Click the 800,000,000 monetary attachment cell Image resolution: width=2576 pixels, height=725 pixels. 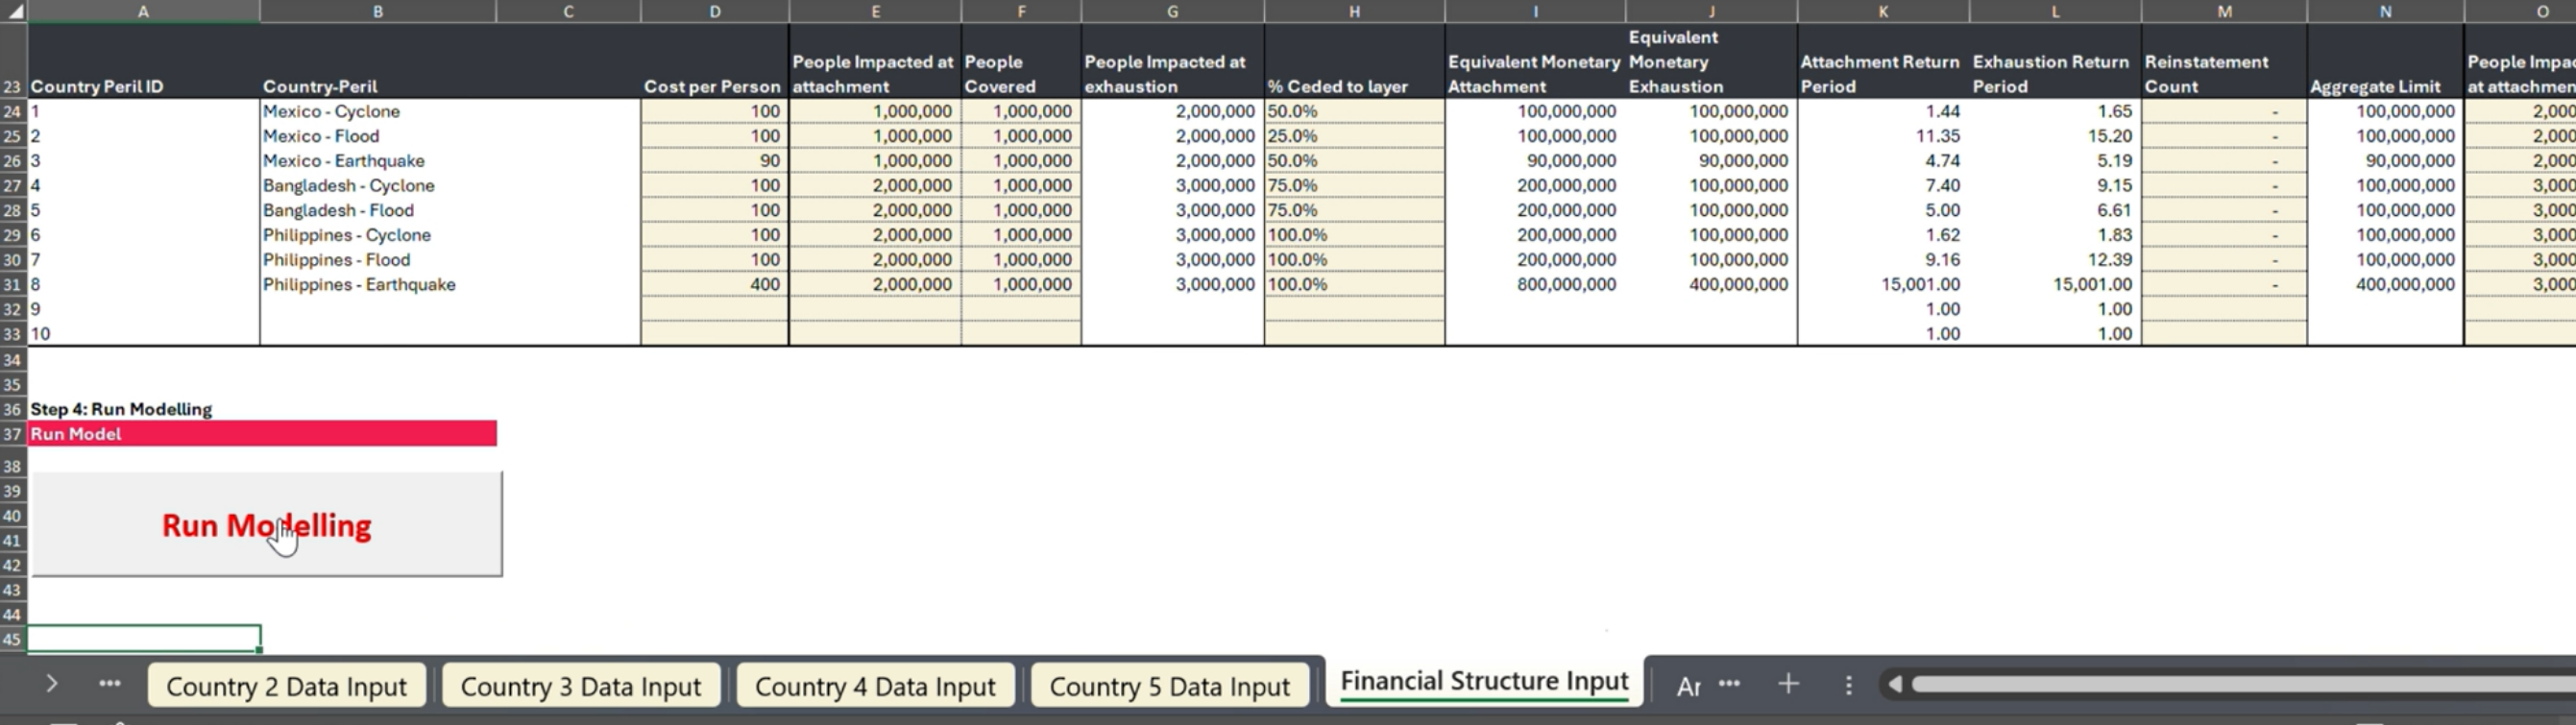[1535, 284]
